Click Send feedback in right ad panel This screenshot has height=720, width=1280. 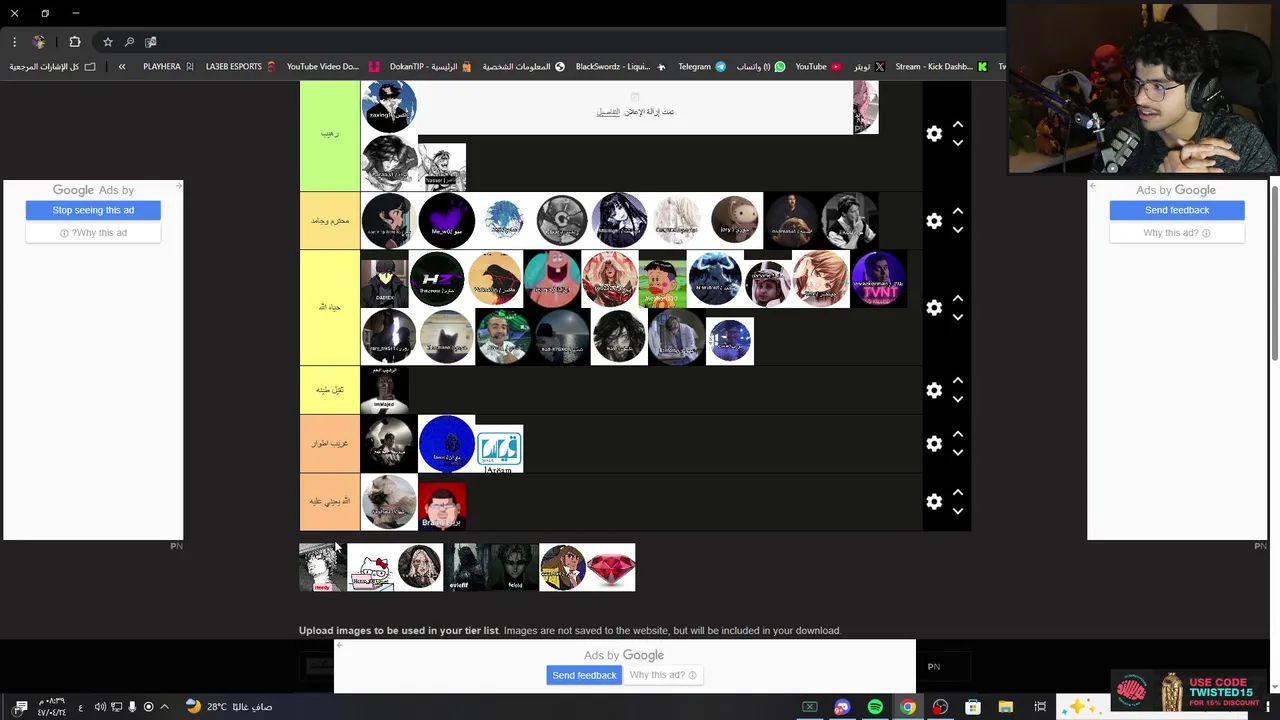[1177, 210]
